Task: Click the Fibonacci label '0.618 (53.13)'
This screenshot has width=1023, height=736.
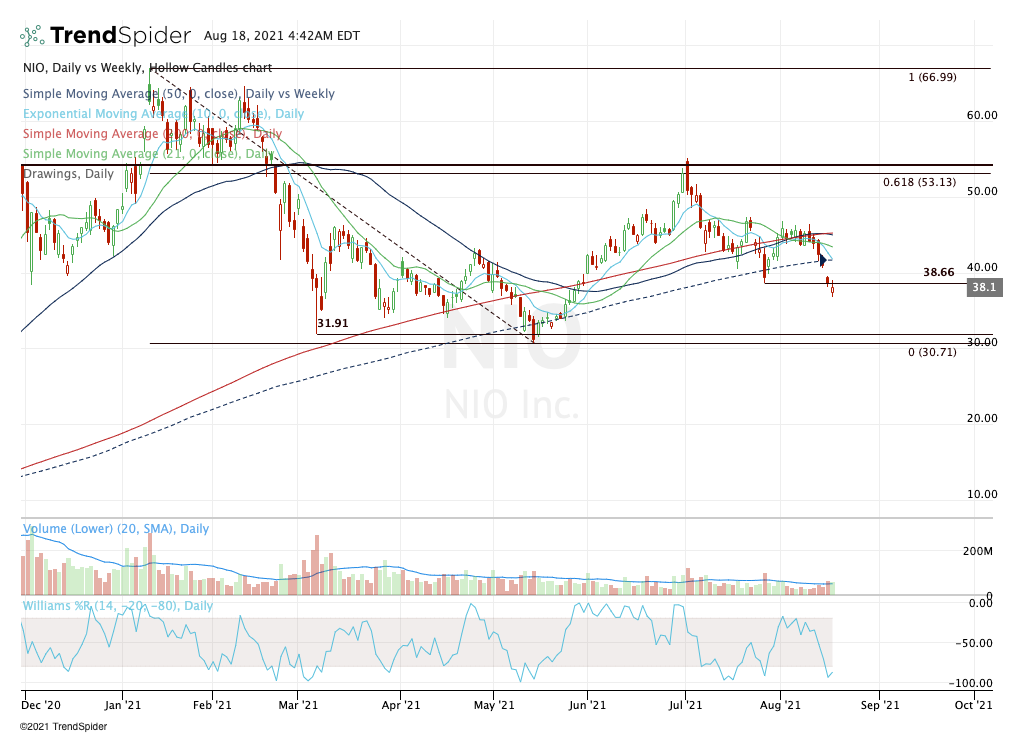Action: 919,182
